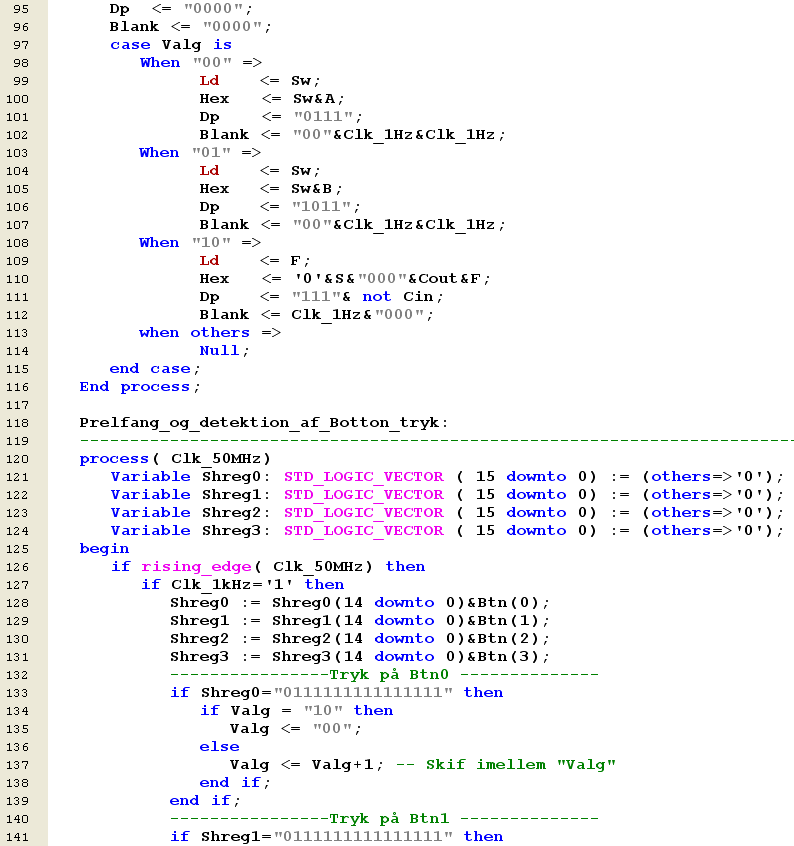The height and width of the screenshot is (846, 794).
Task: Click the 'Shreg0="0111111111111111"' condition on line 133
Action: coord(326,693)
